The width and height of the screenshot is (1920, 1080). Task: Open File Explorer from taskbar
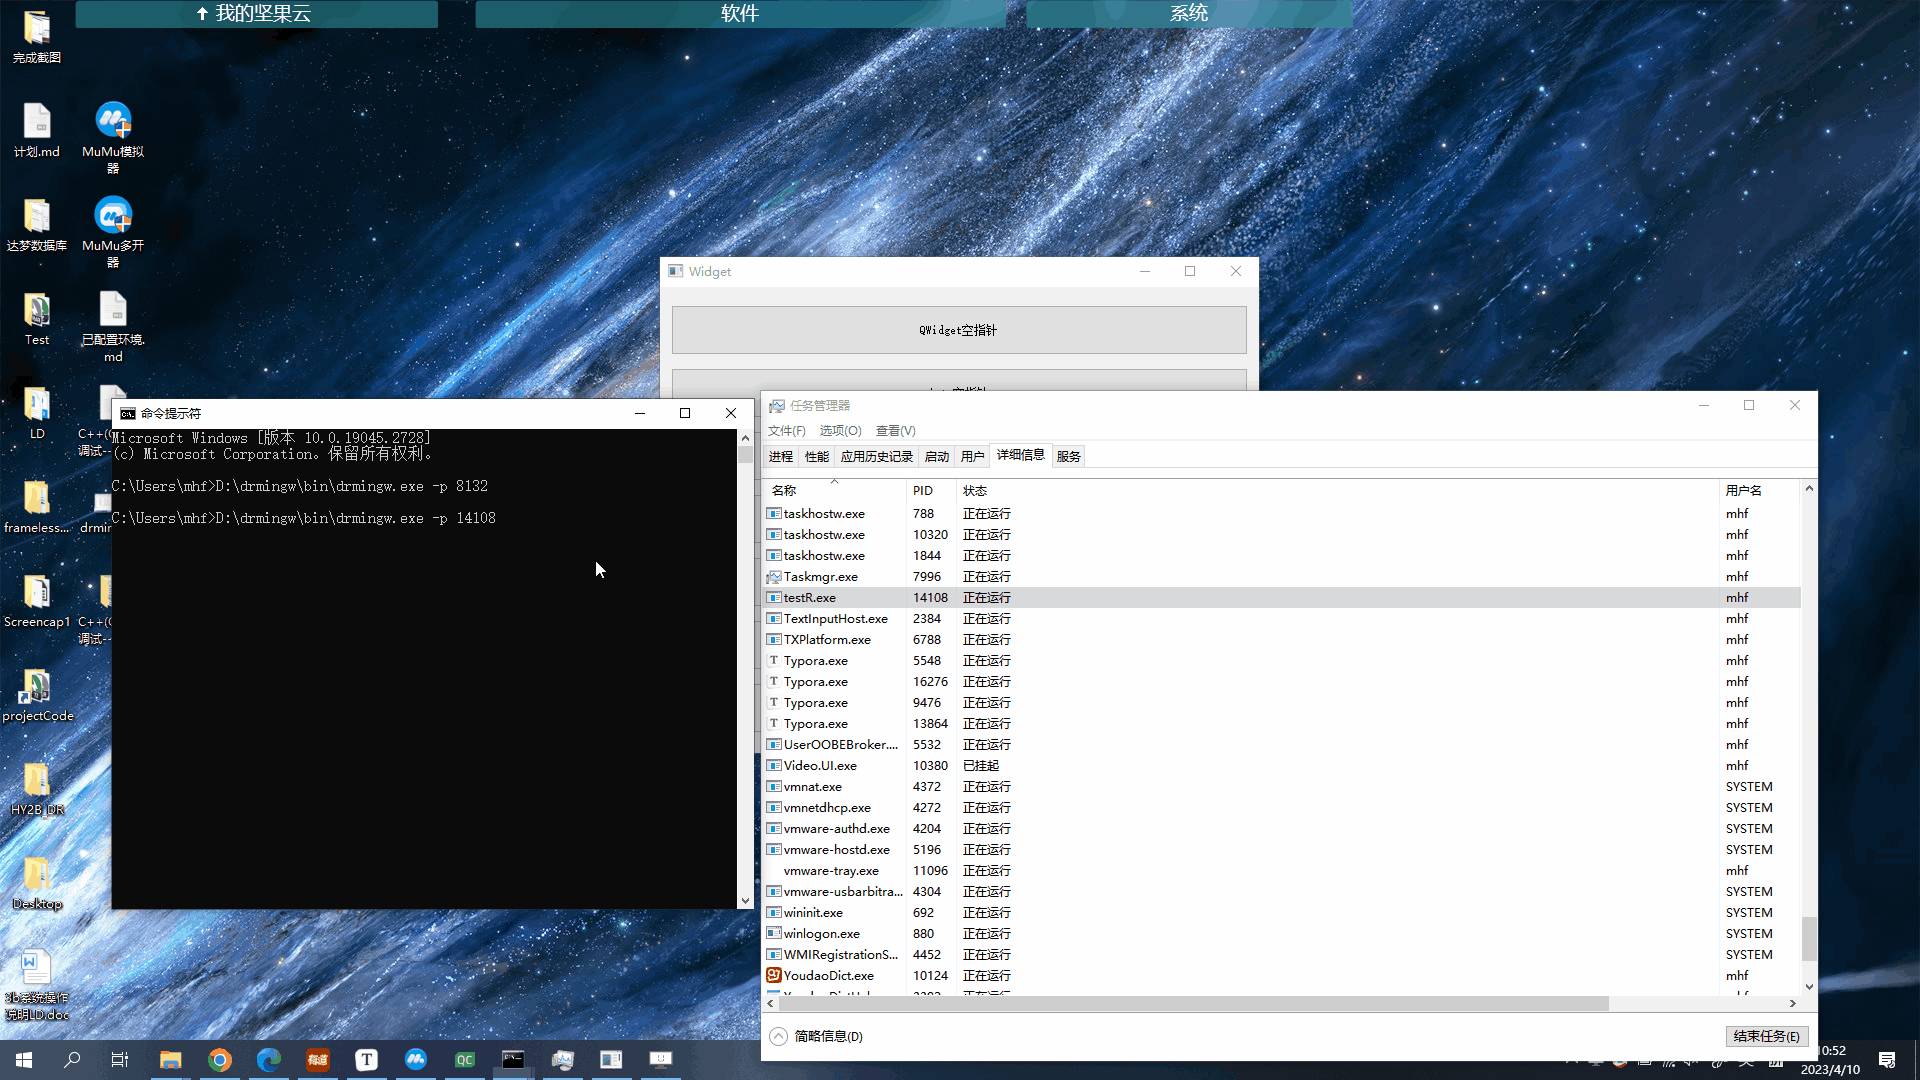pyautogui.click(x=170, y=1060)
